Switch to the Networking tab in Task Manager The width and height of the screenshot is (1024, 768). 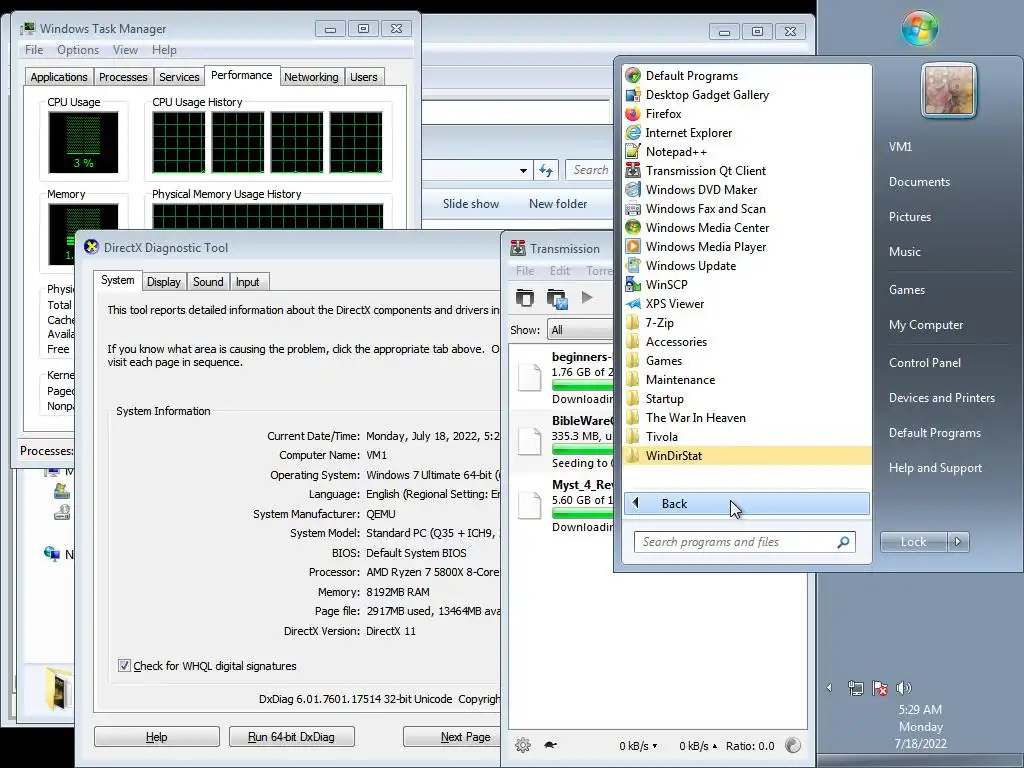pyautogui.click(x=311, y=76)
